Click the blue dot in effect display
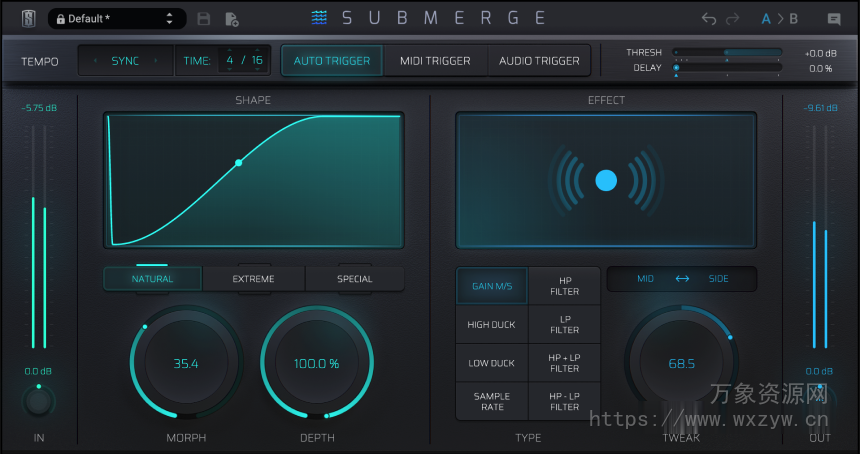The width and height of the screenshot is (860, 454). pyautogui.click(x=606, y=180)
